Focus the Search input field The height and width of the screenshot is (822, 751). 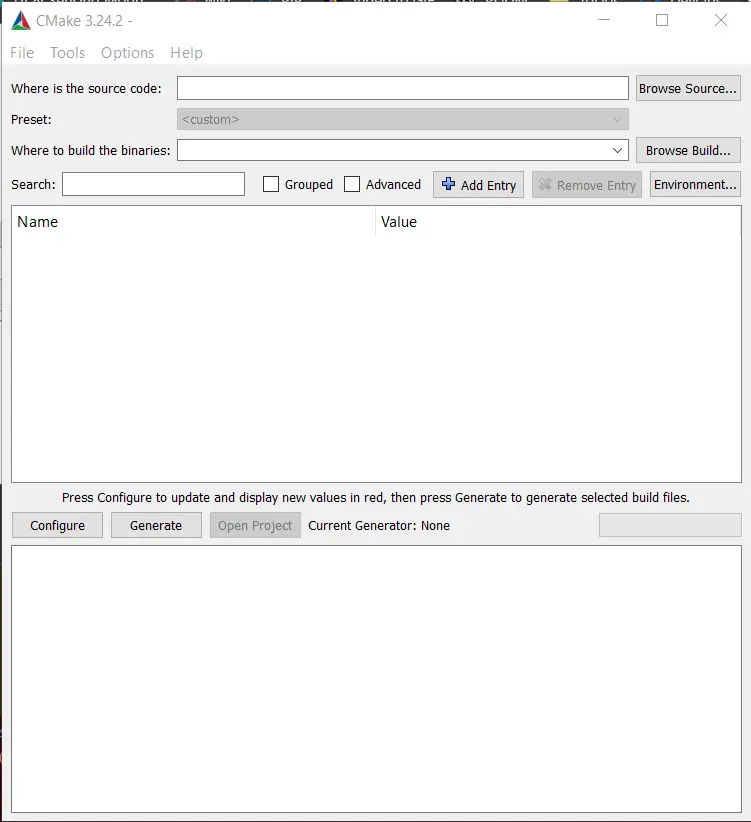[x=154, y=184]
